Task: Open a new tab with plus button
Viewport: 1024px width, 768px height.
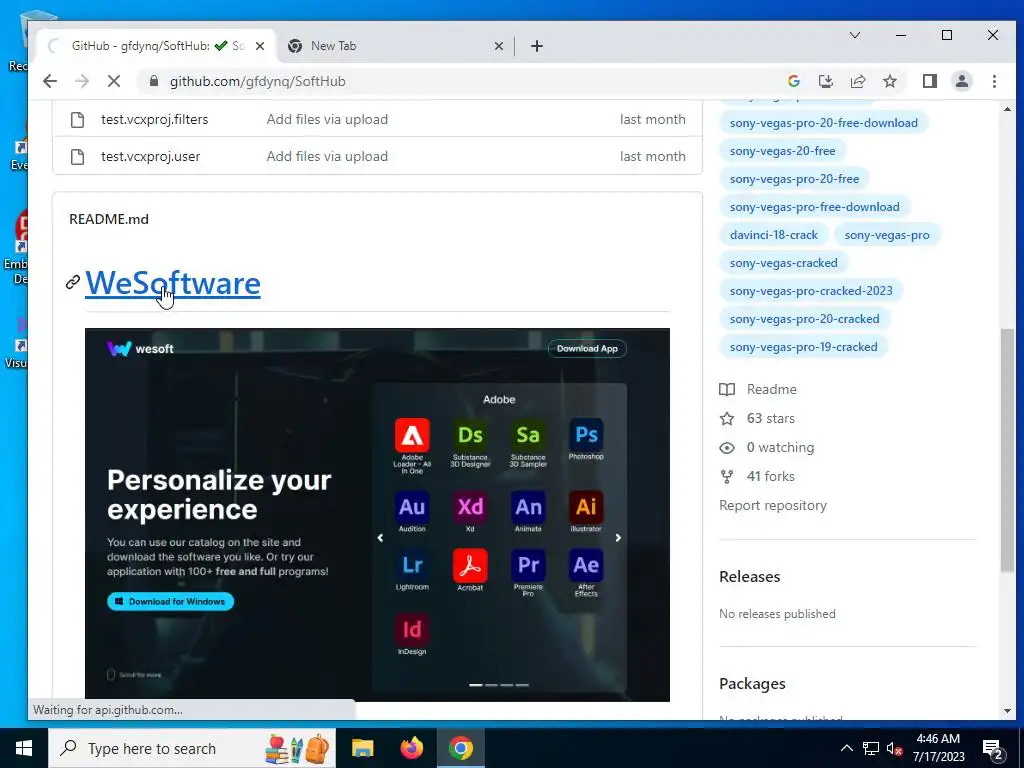Action: pos(537,46)
